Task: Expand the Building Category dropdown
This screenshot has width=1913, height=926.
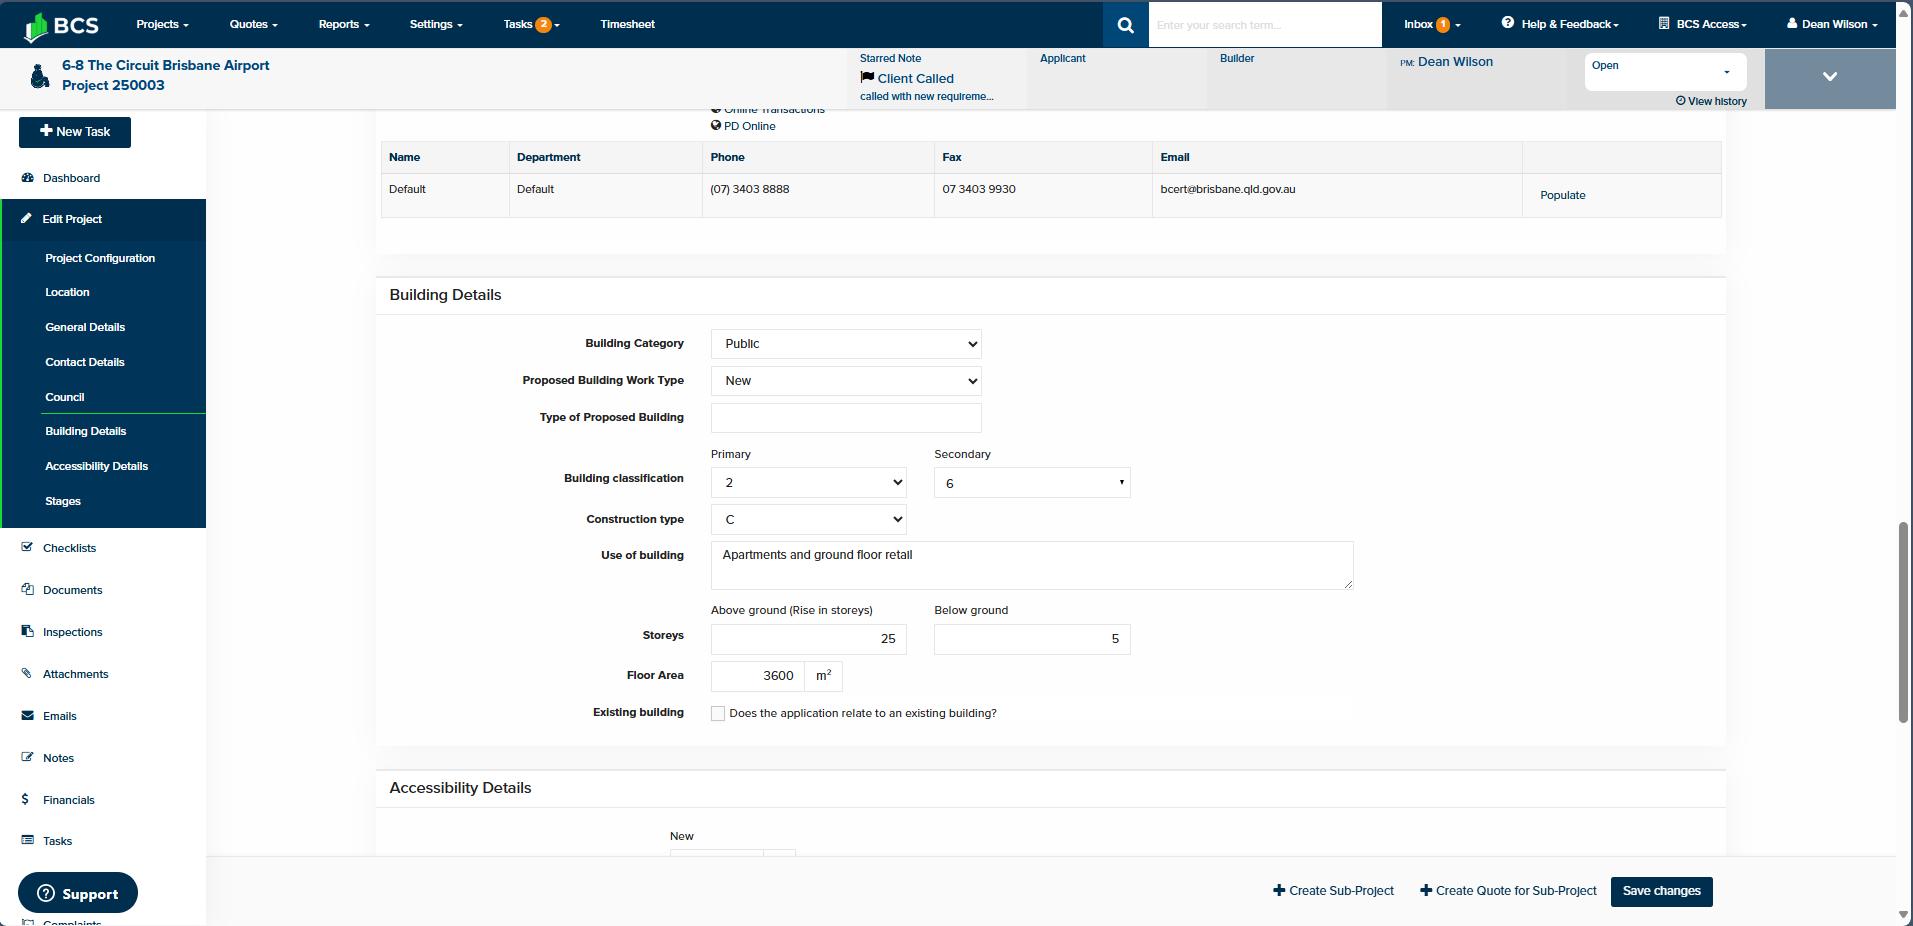Action: (845, 344)
